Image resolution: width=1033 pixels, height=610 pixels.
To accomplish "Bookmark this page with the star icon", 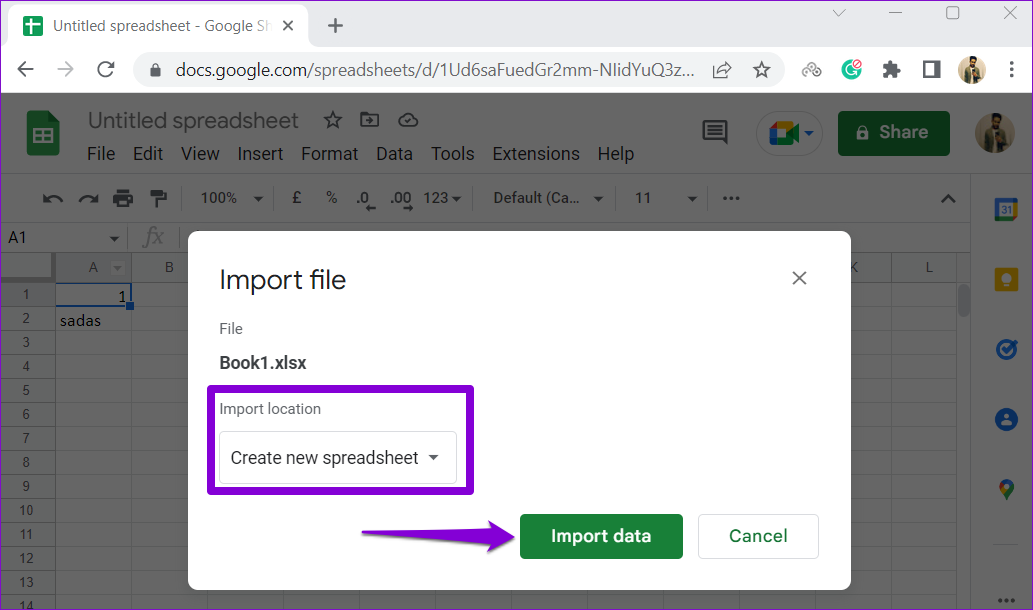I will 762,70.
